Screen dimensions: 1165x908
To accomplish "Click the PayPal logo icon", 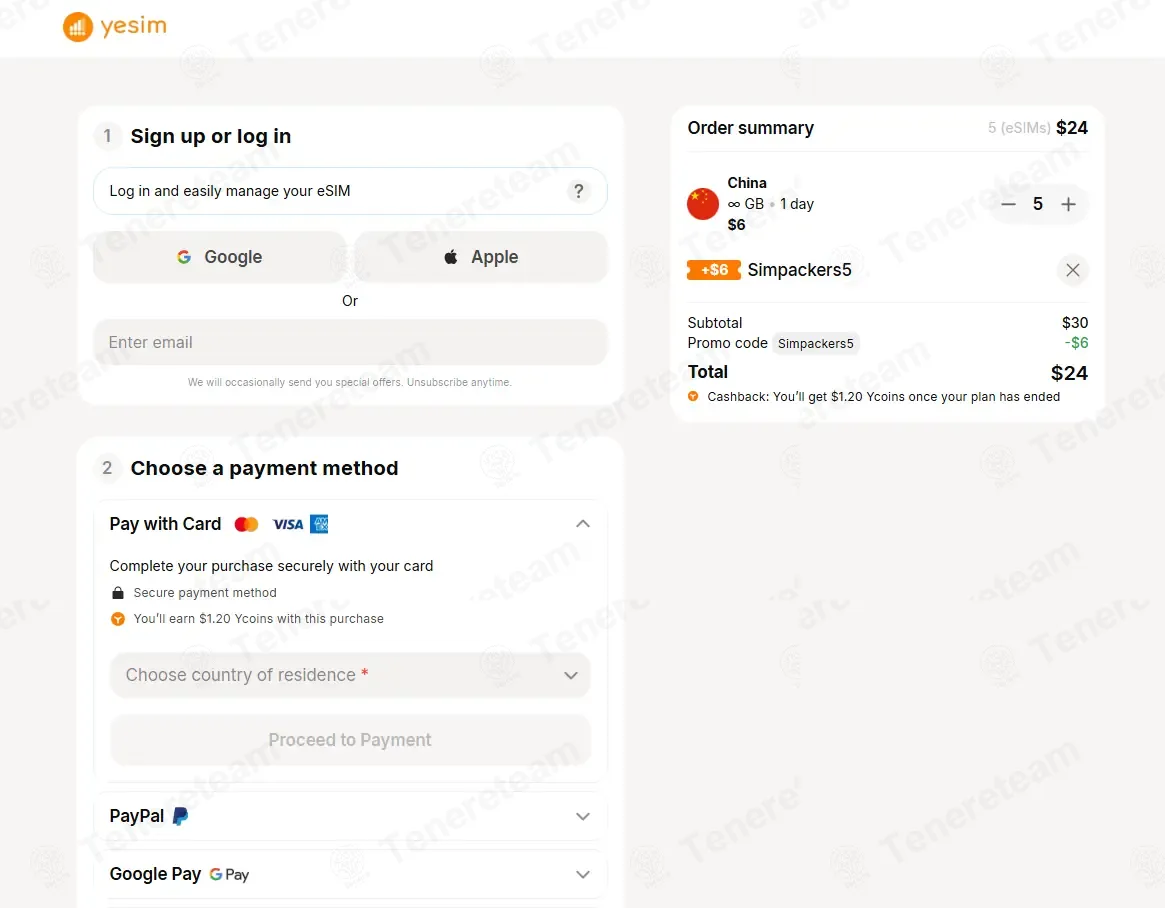I will 180,816.
